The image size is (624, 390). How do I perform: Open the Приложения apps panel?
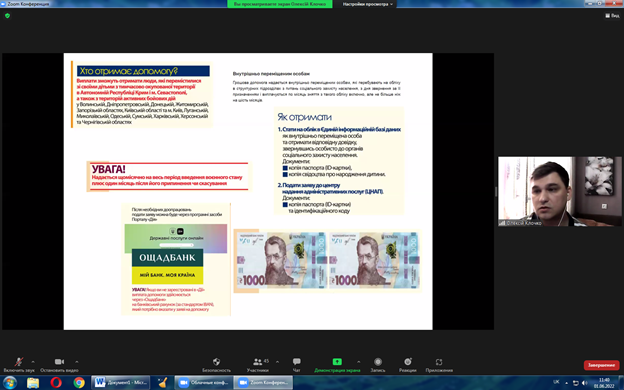[x=439, y=365]
